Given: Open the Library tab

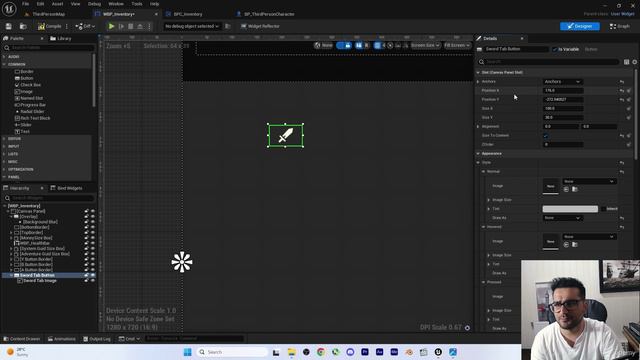Looking at the screenshot, I should (x=60, y=38).
